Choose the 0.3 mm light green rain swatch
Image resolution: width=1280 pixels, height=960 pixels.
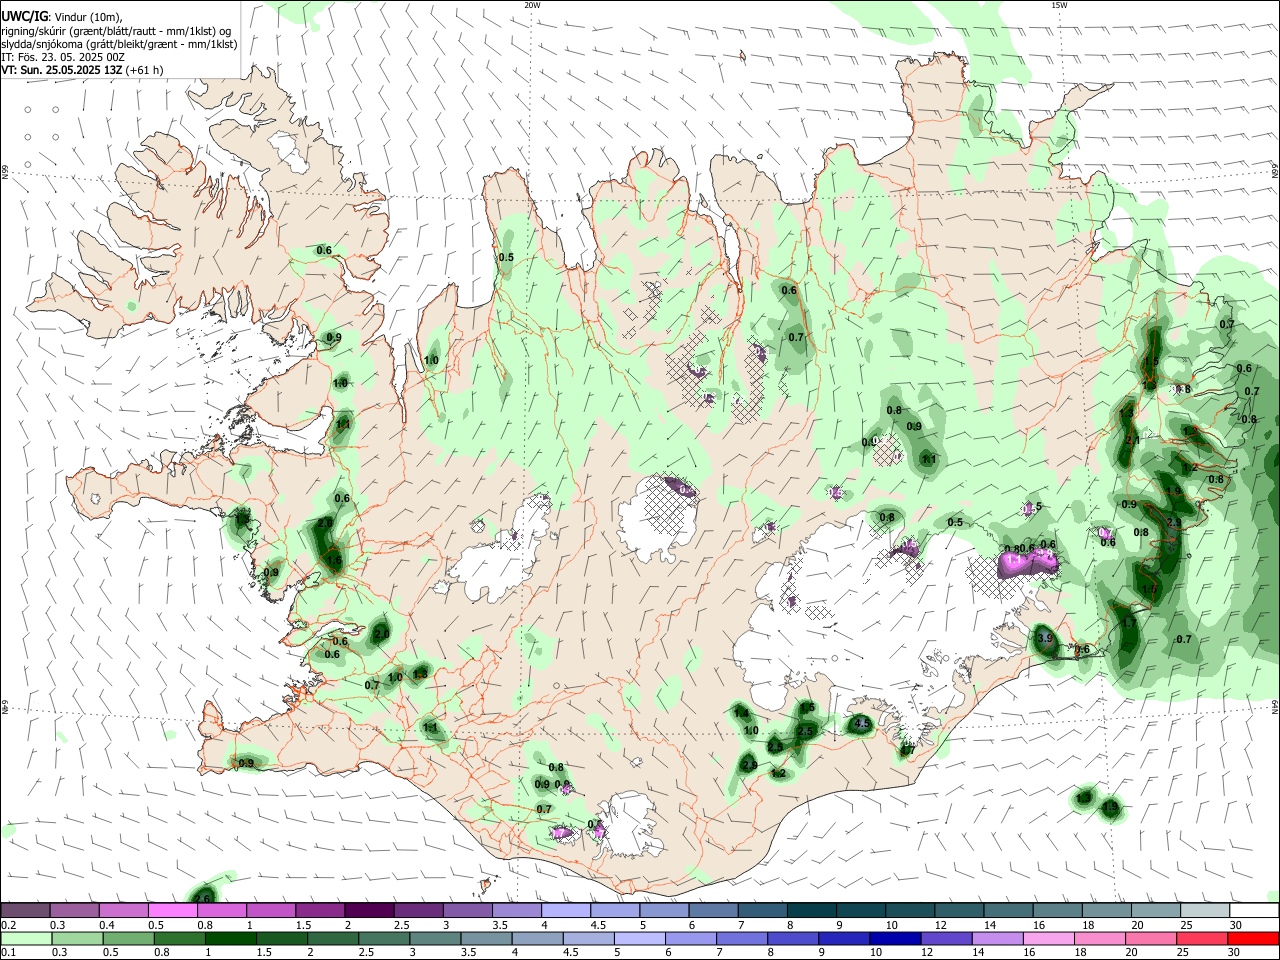77,939
